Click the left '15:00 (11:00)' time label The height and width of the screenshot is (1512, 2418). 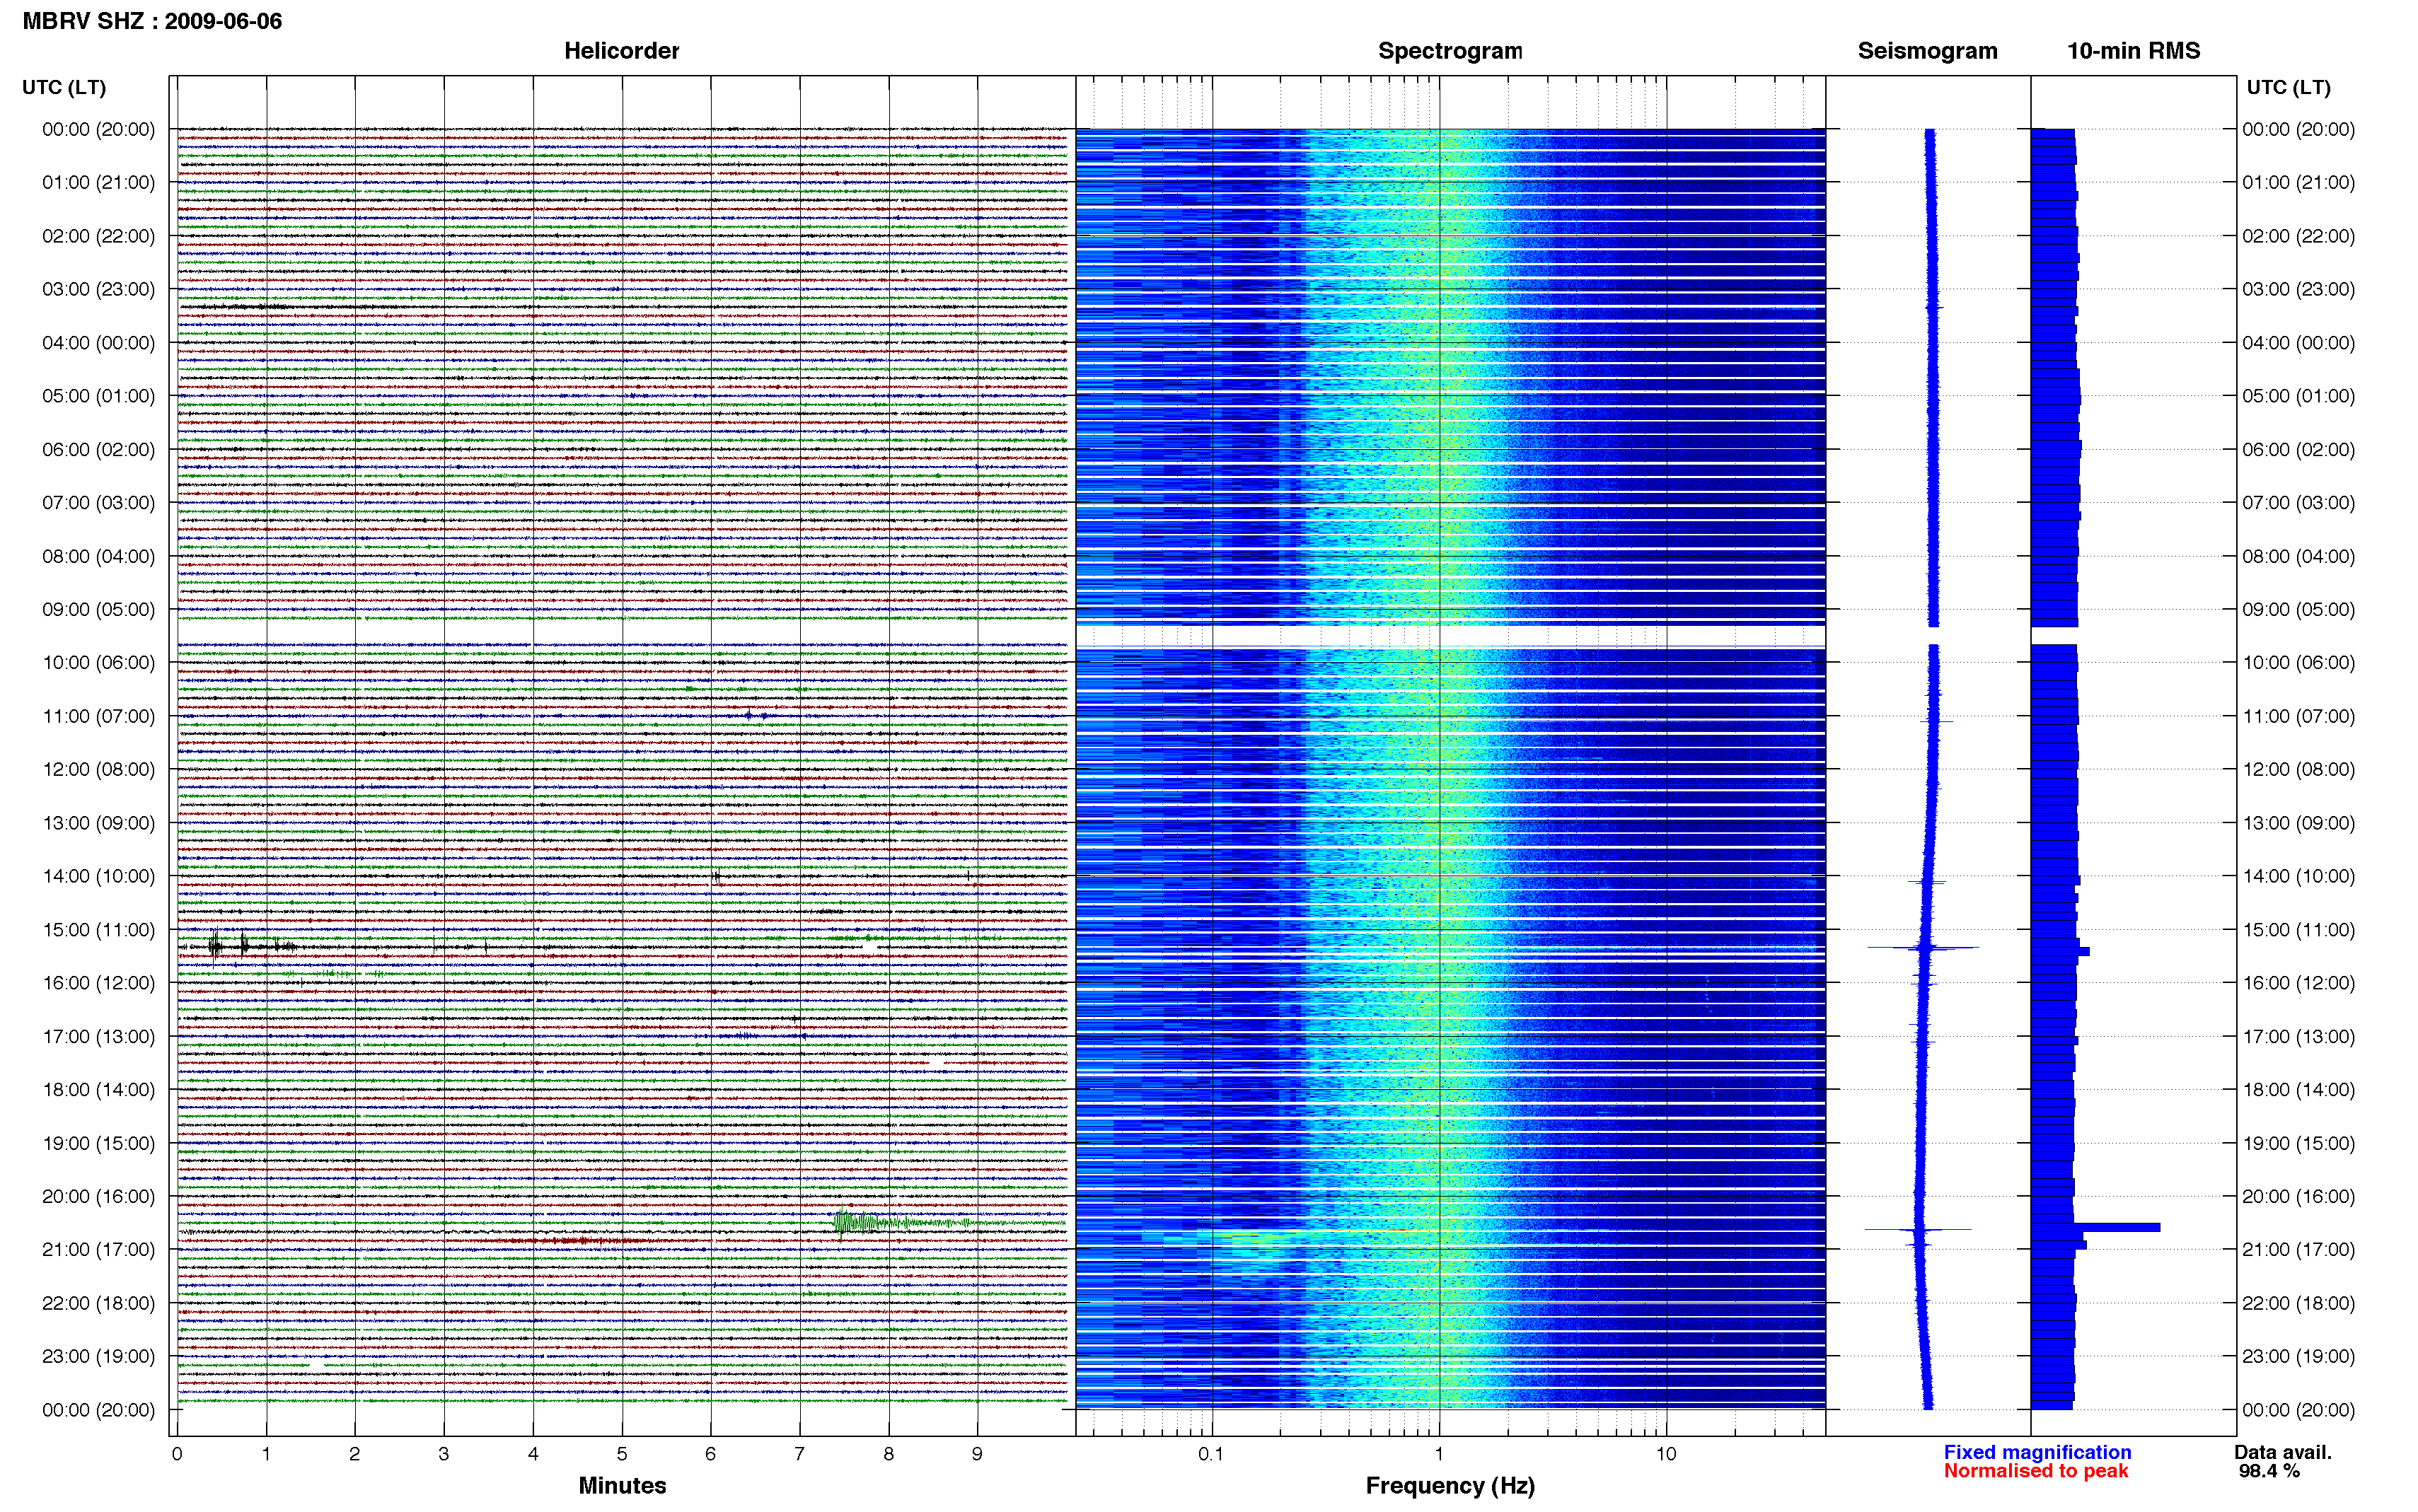(x=98, y=930)
